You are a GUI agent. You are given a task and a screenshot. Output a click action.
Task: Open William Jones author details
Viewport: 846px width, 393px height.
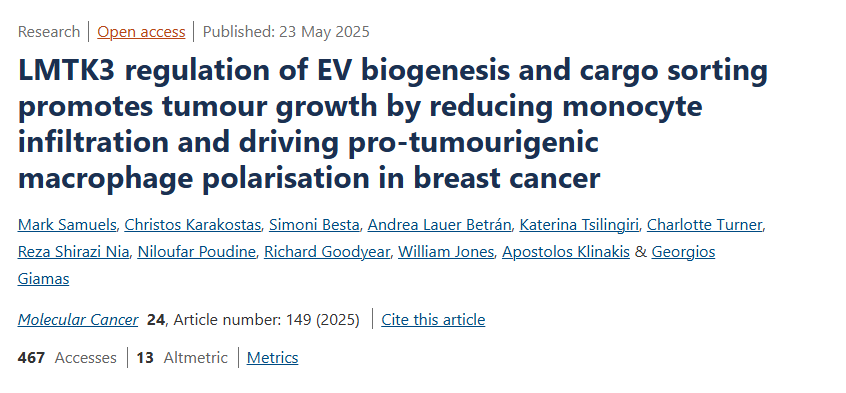[x=446, y=252]
